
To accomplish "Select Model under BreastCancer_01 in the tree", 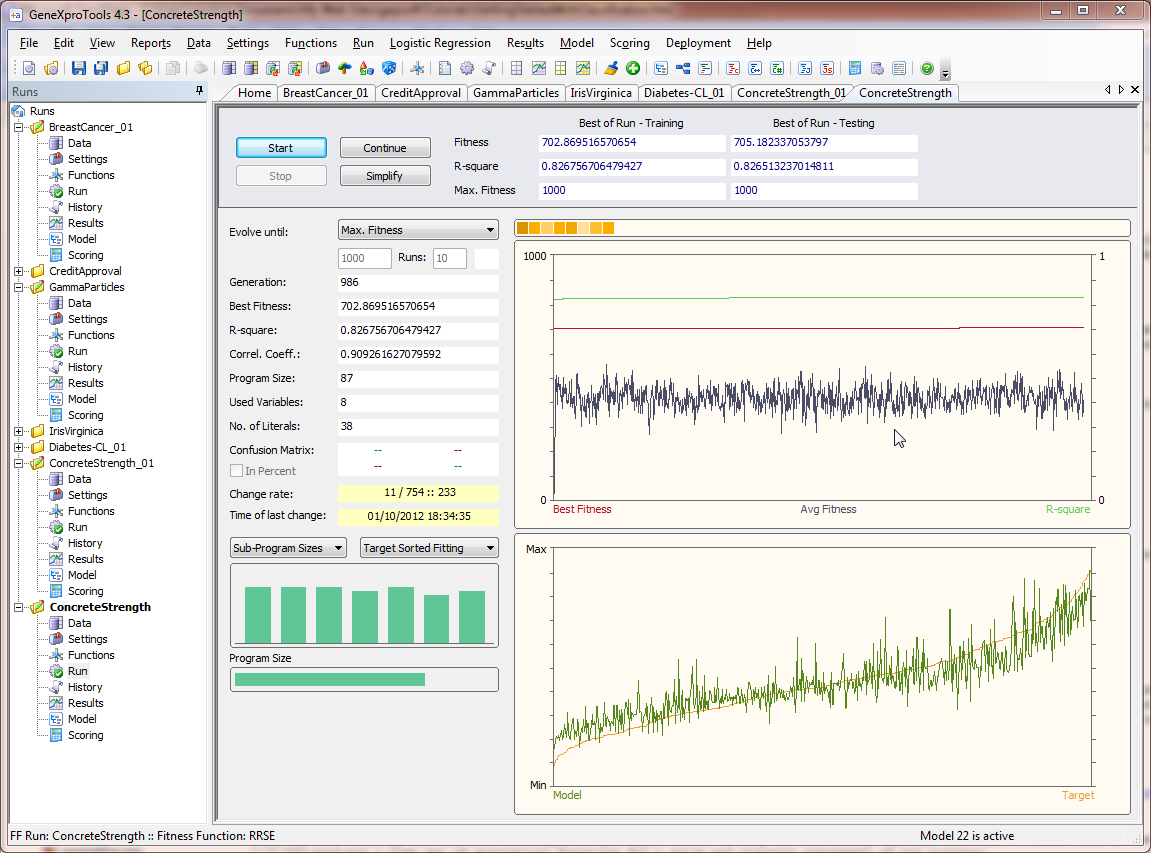I will pyautogui.click(x=81, y=239).
